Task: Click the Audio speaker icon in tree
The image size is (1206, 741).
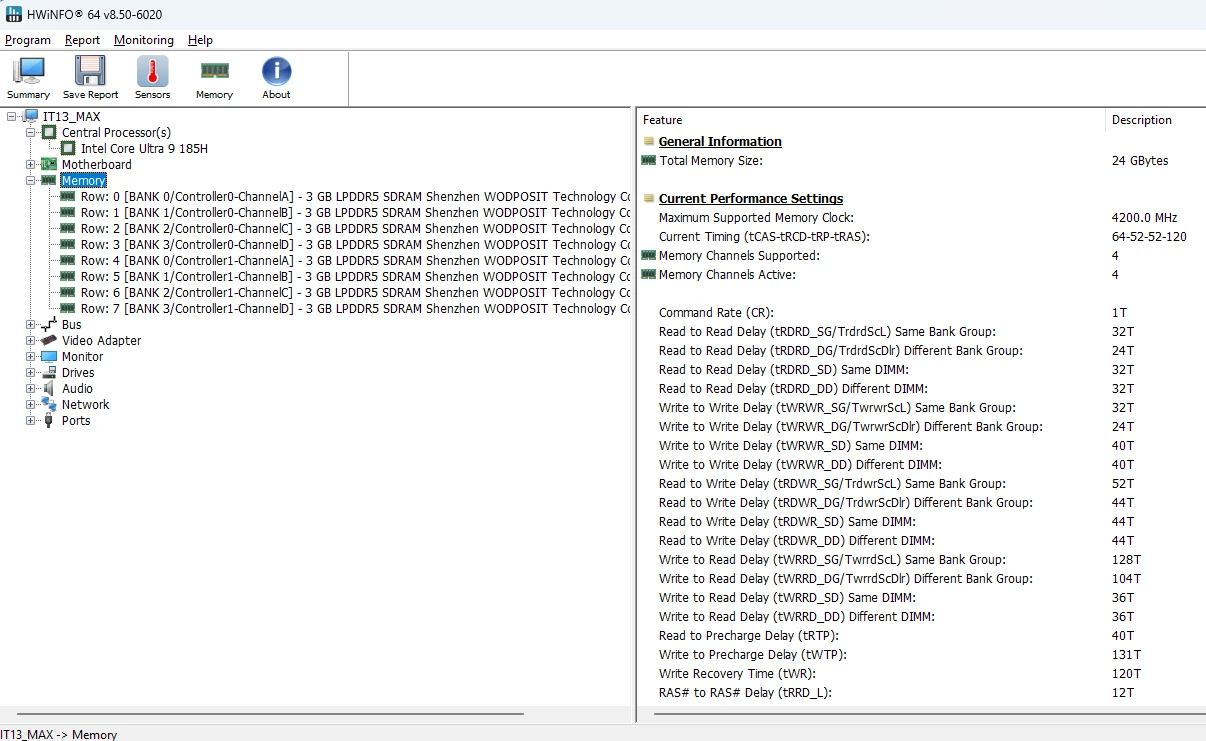Action: [x=48, y=388]
